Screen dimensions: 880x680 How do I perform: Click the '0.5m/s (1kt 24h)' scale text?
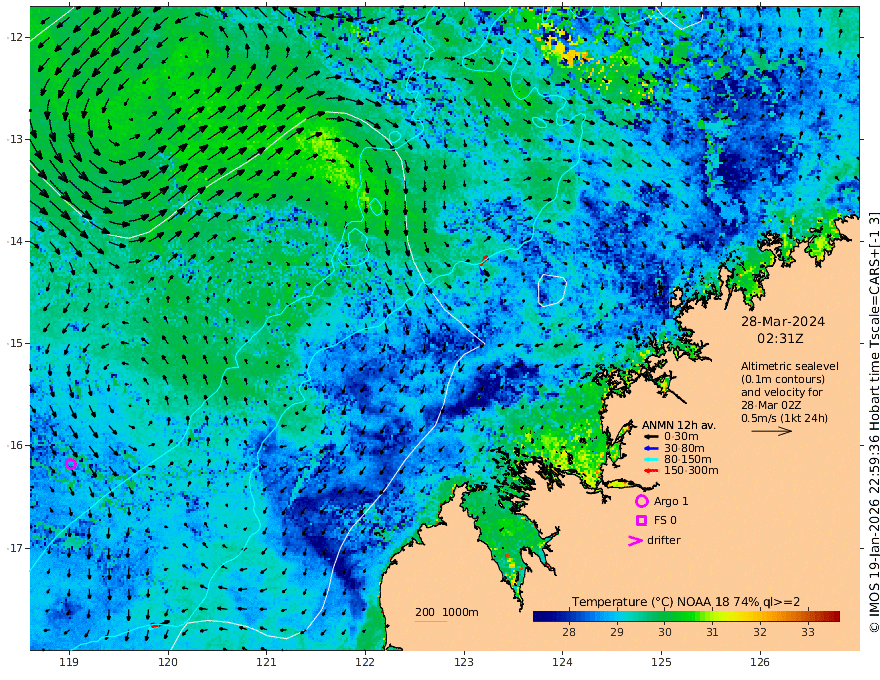784,418
